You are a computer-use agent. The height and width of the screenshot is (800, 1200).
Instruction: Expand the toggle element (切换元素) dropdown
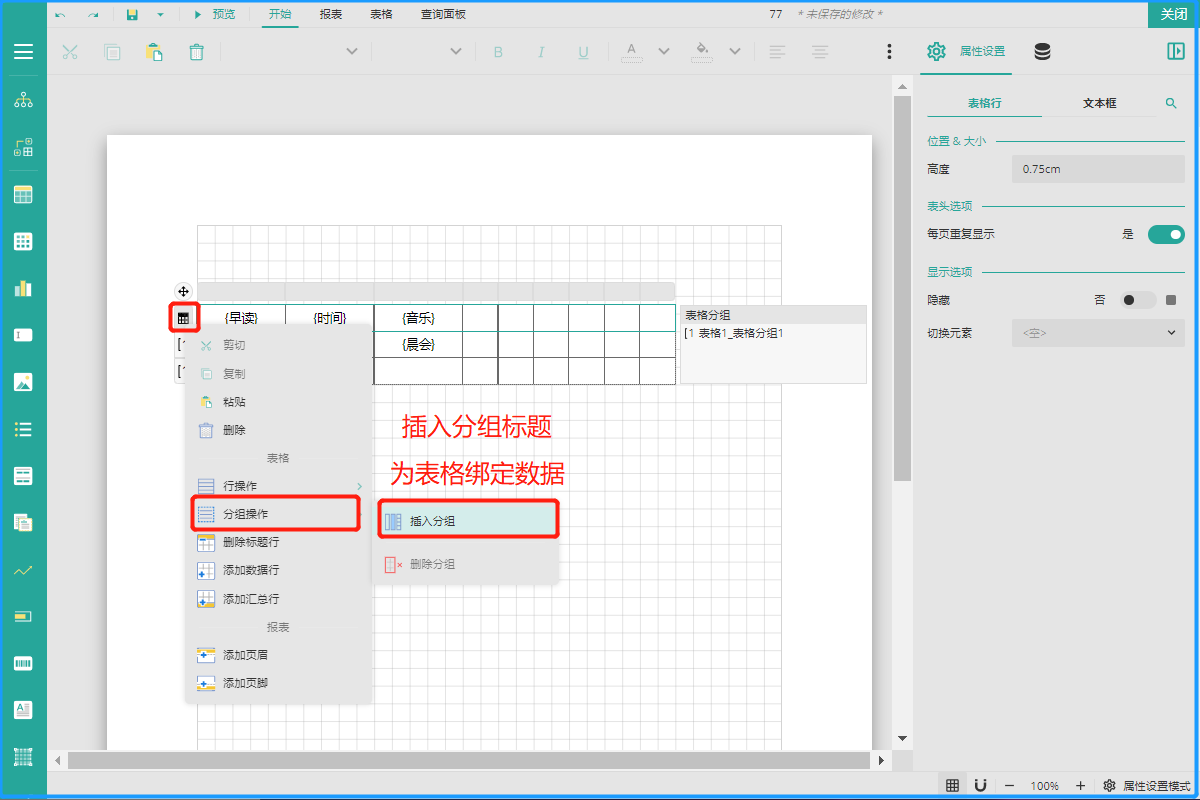pyautogui.click(x=1097, y=333)
